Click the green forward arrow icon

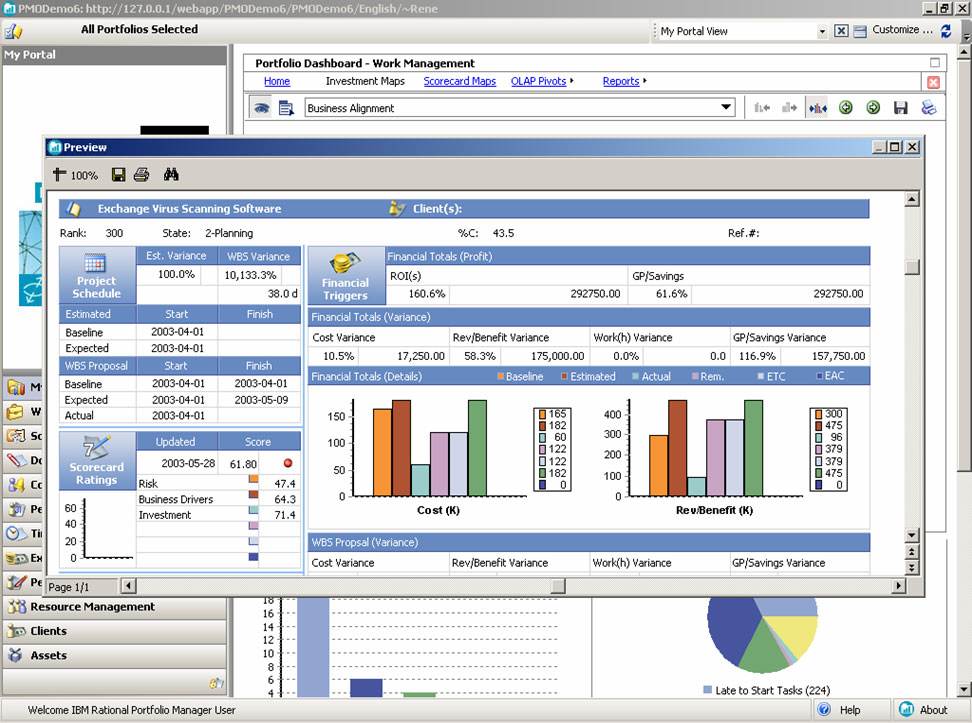[x=873, y=108]
